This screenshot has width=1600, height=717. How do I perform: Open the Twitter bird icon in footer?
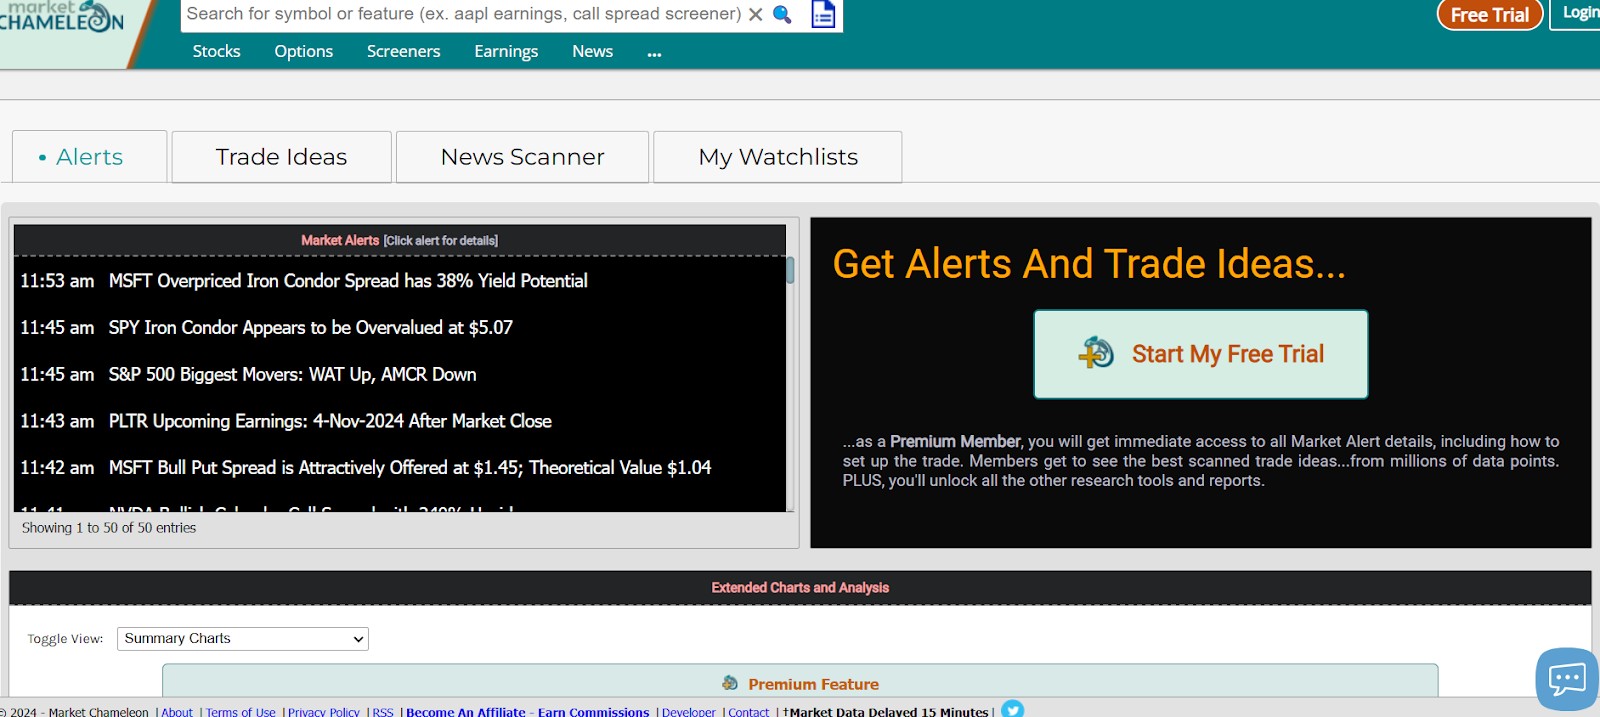1012,709
